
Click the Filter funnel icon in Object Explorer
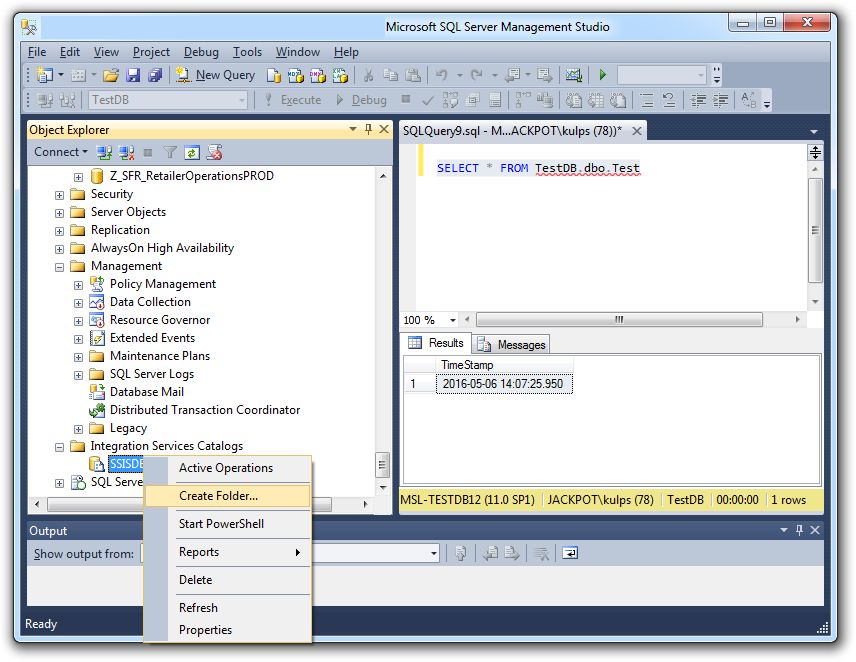[x=170, y=153]
